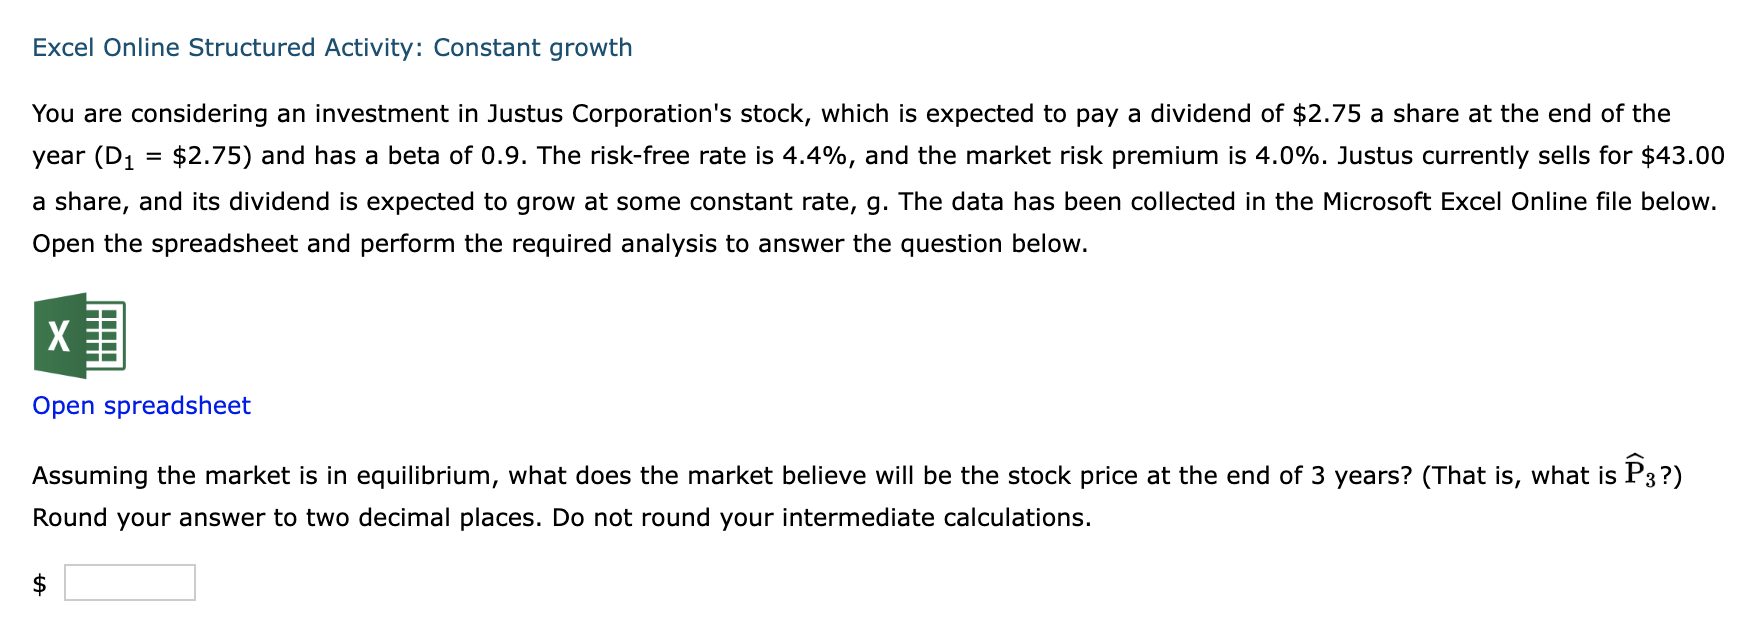The height and width of the screenshot is (638, 1738).
Task: Select the white X on the Excel icon
Action: pyautogui.click(x=58, y=337)
